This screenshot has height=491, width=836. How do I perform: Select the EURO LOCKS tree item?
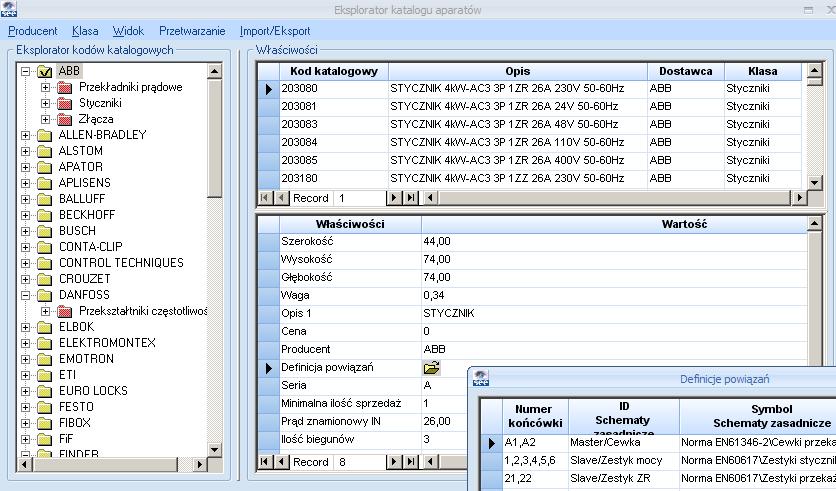click(93, 391)
